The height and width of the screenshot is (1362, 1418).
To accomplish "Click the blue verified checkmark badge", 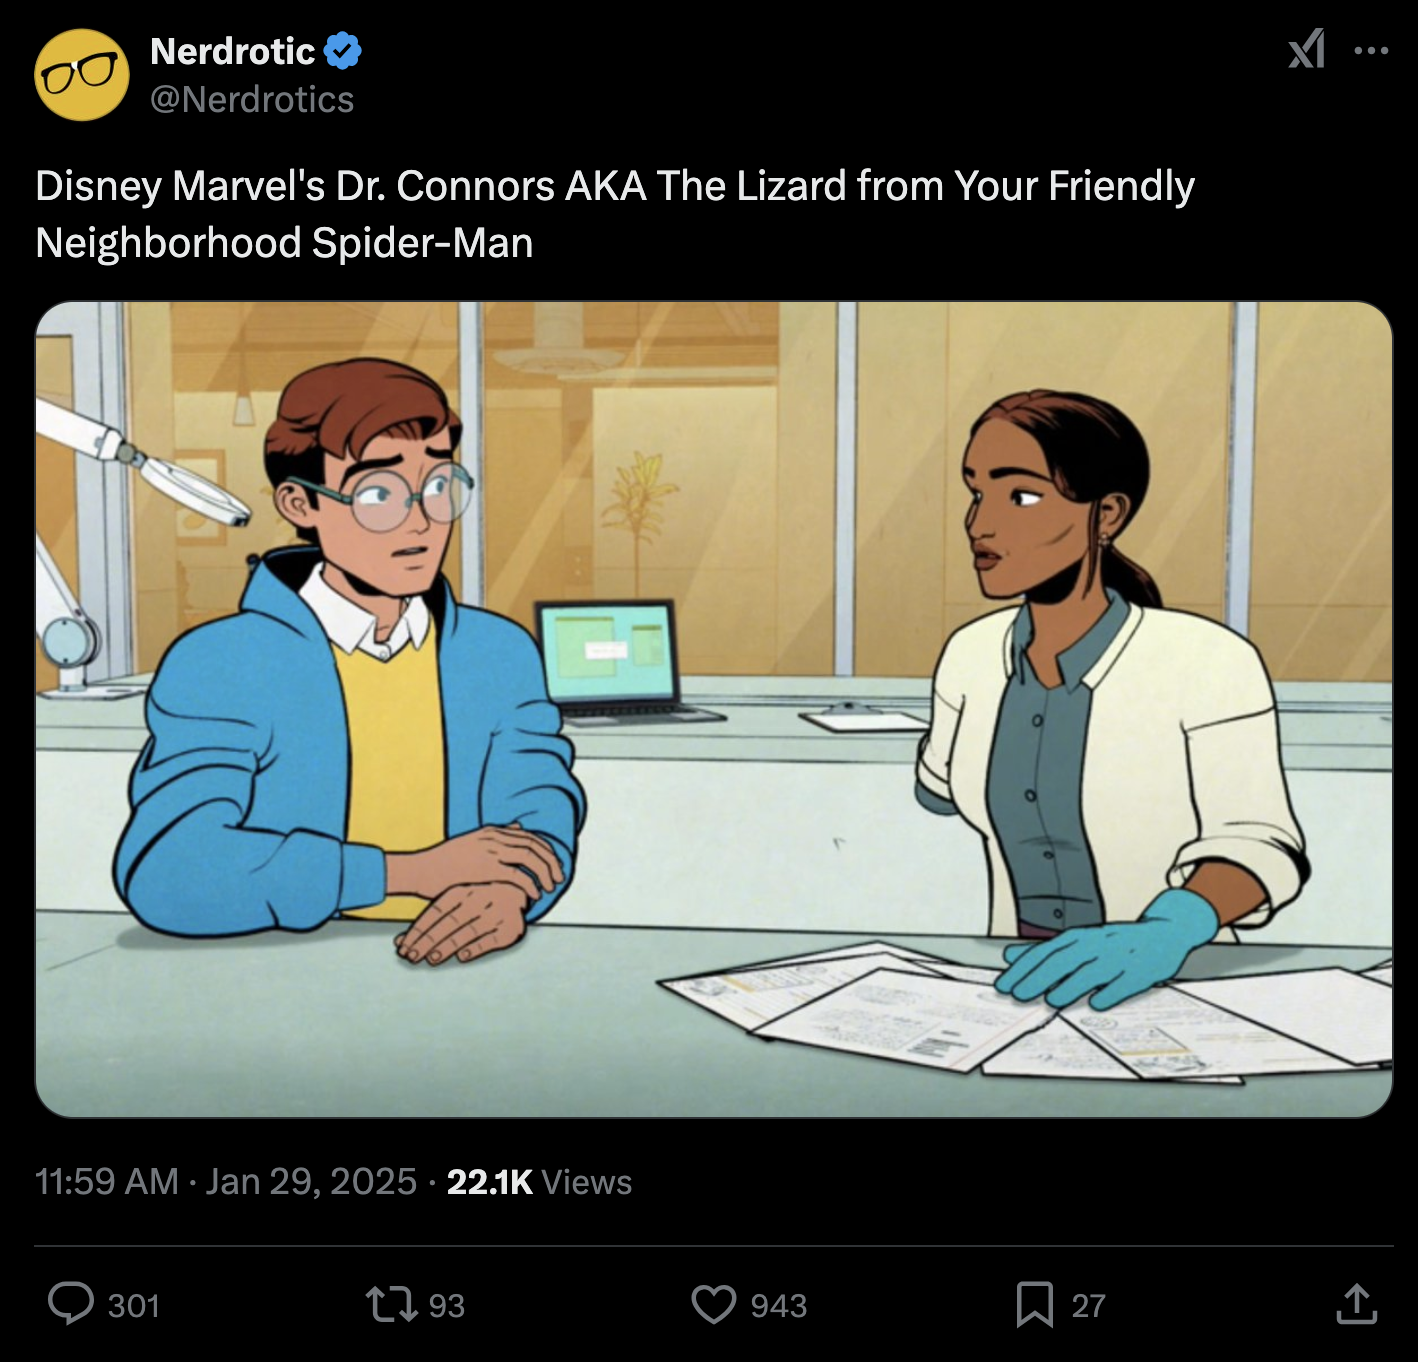I will click(x=343, y=51).
